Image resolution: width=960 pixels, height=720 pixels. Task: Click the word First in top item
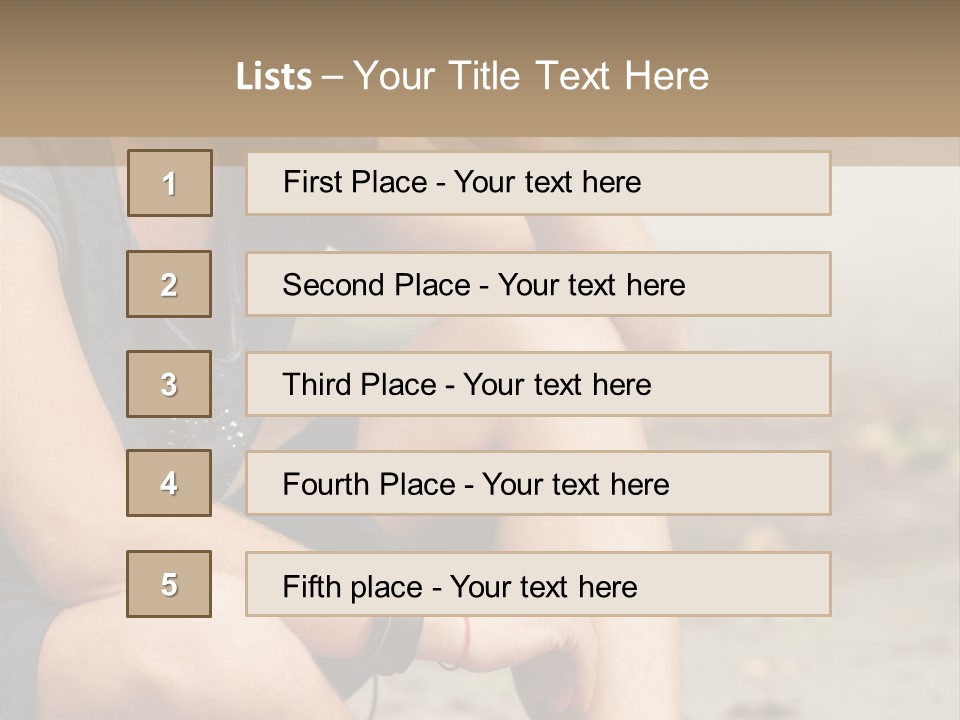310,182
